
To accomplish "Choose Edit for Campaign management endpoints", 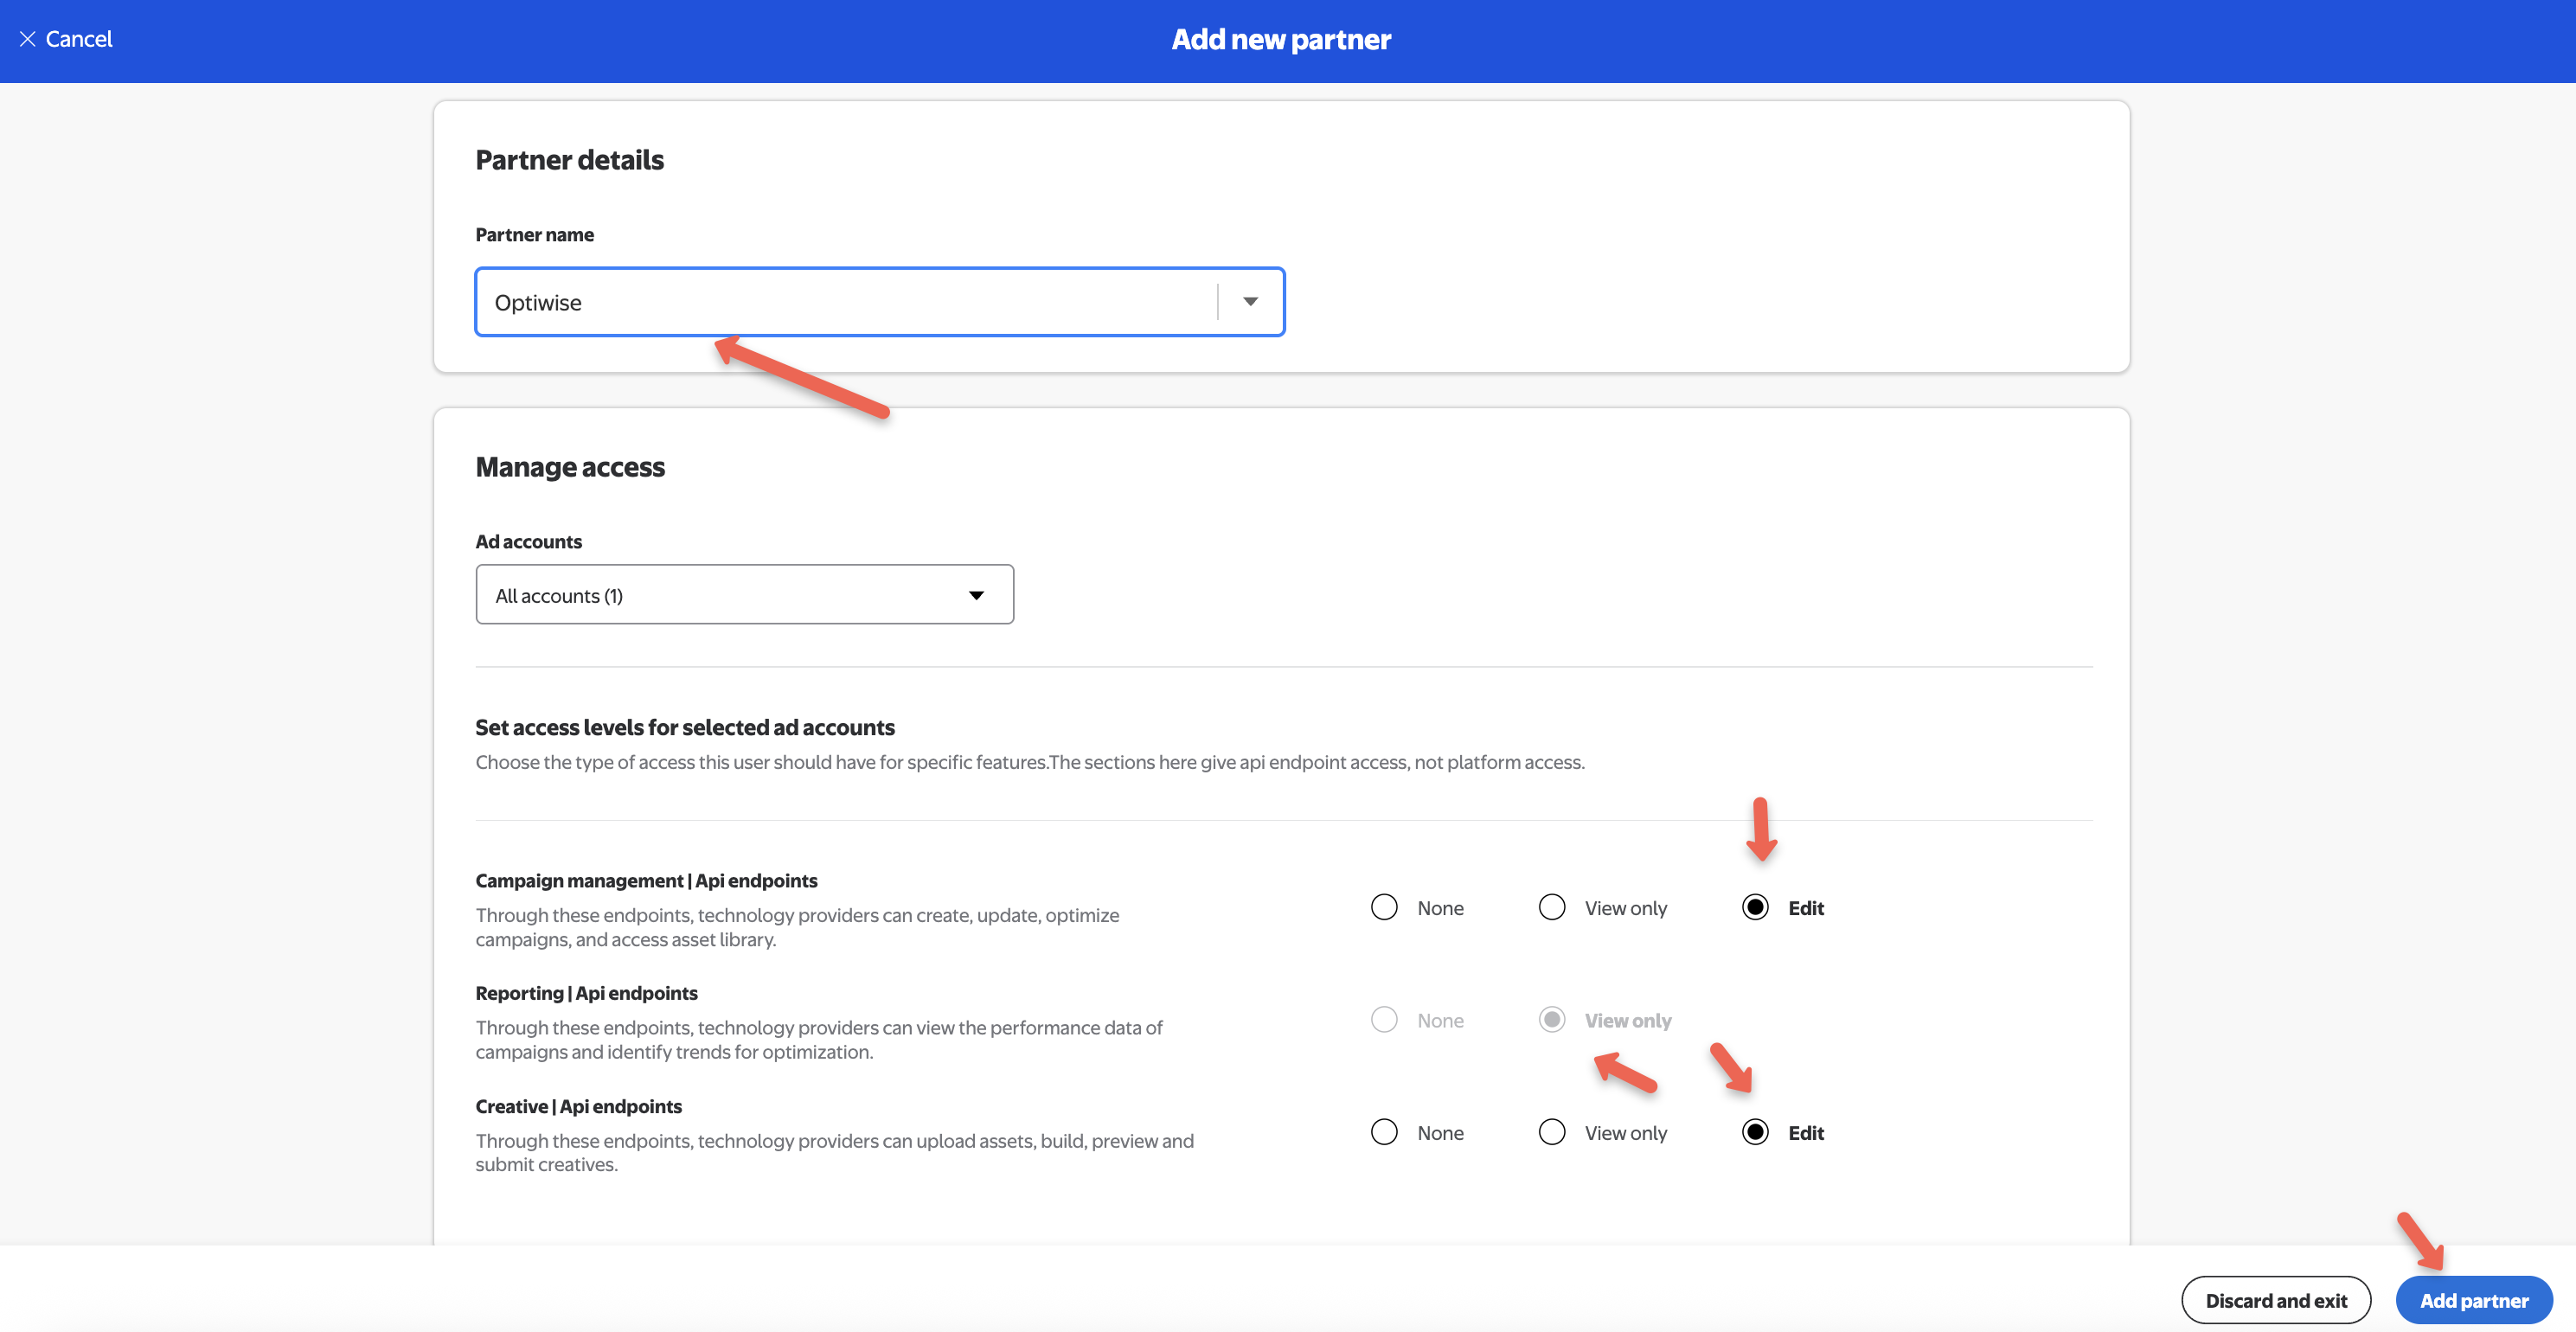I will coord(1755,907).
